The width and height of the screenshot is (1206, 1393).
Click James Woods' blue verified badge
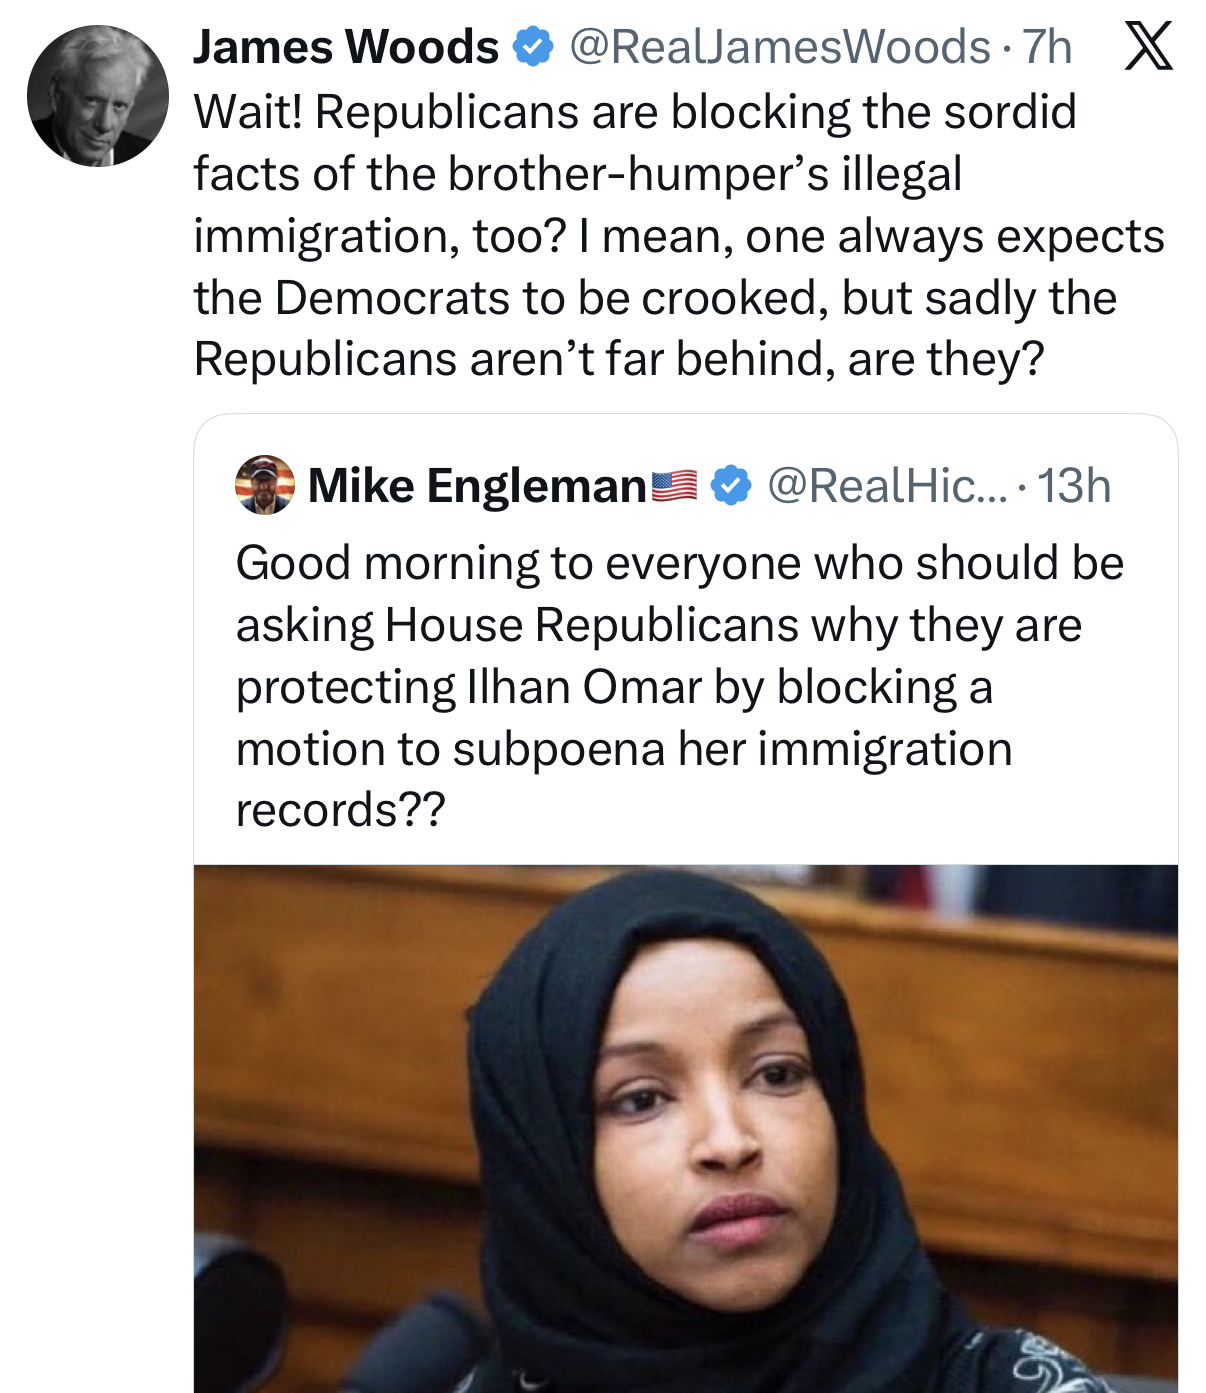pyautogui.click(x=533, y=47)
